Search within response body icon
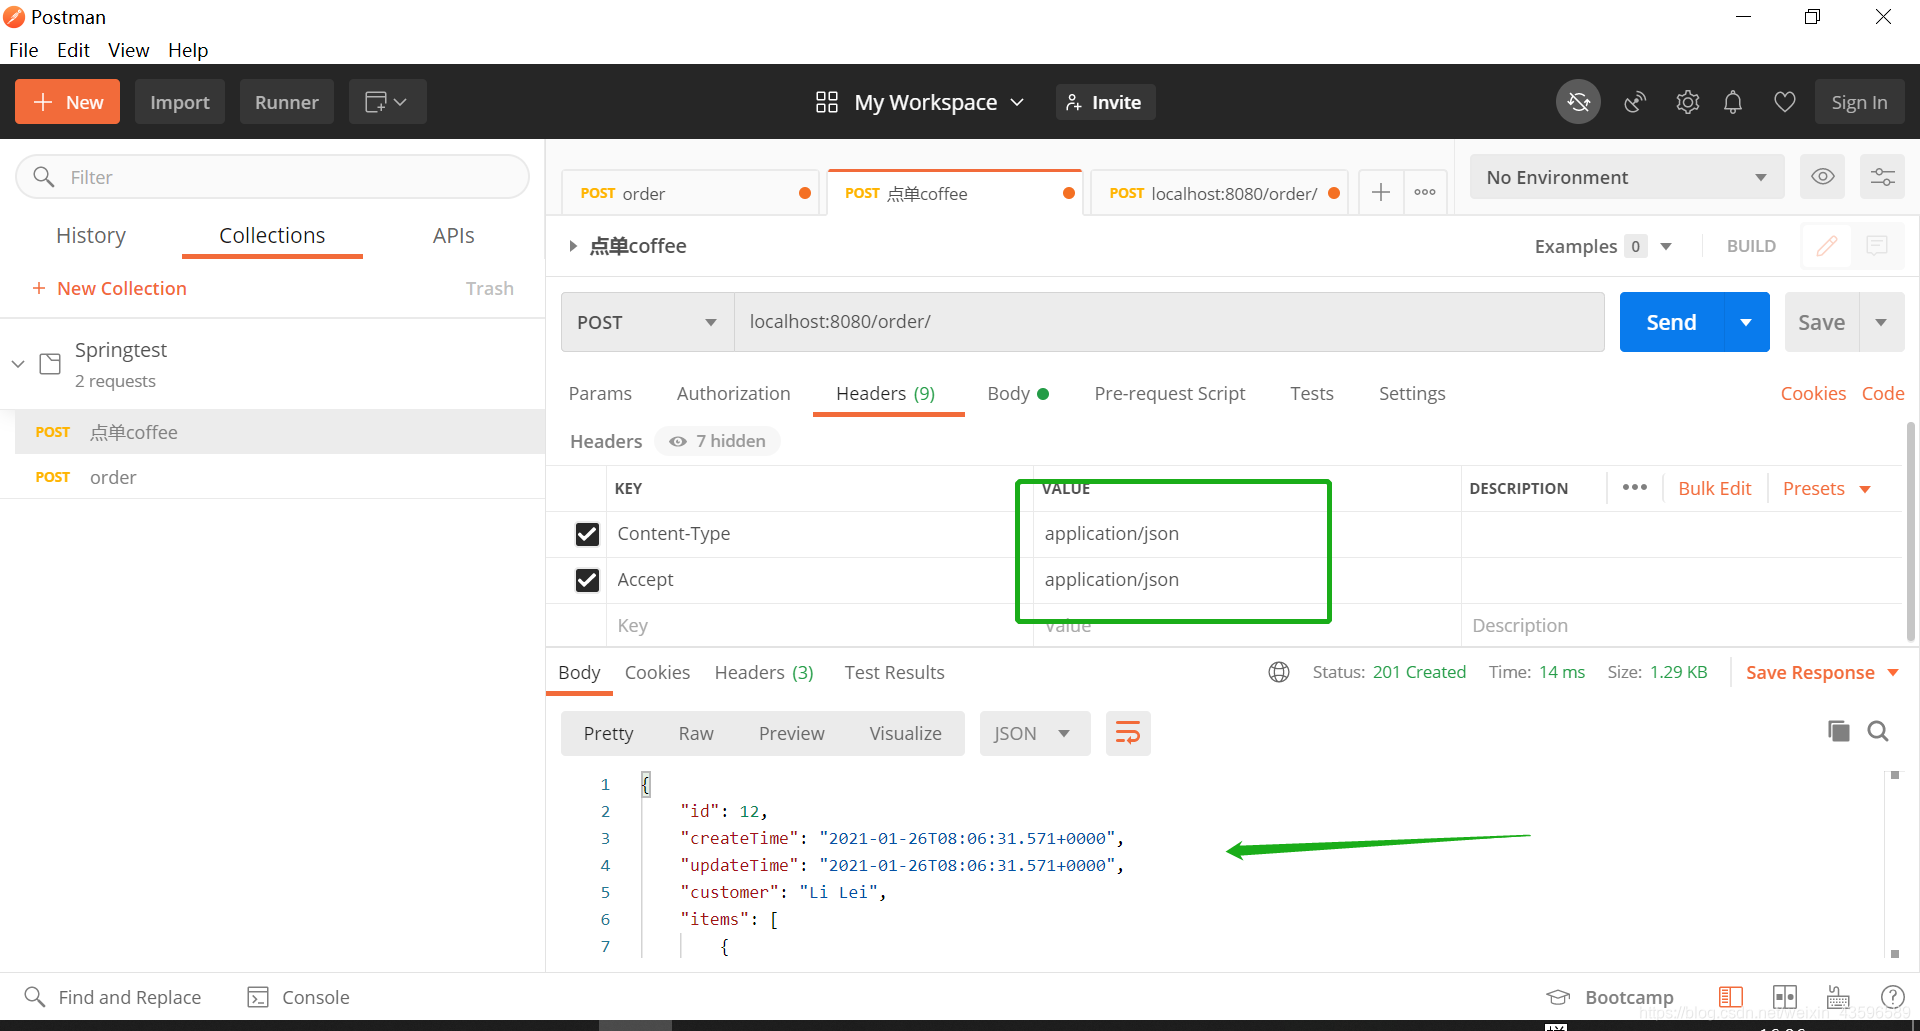Screen dimensions: 1920x1031 (1878, 731)
